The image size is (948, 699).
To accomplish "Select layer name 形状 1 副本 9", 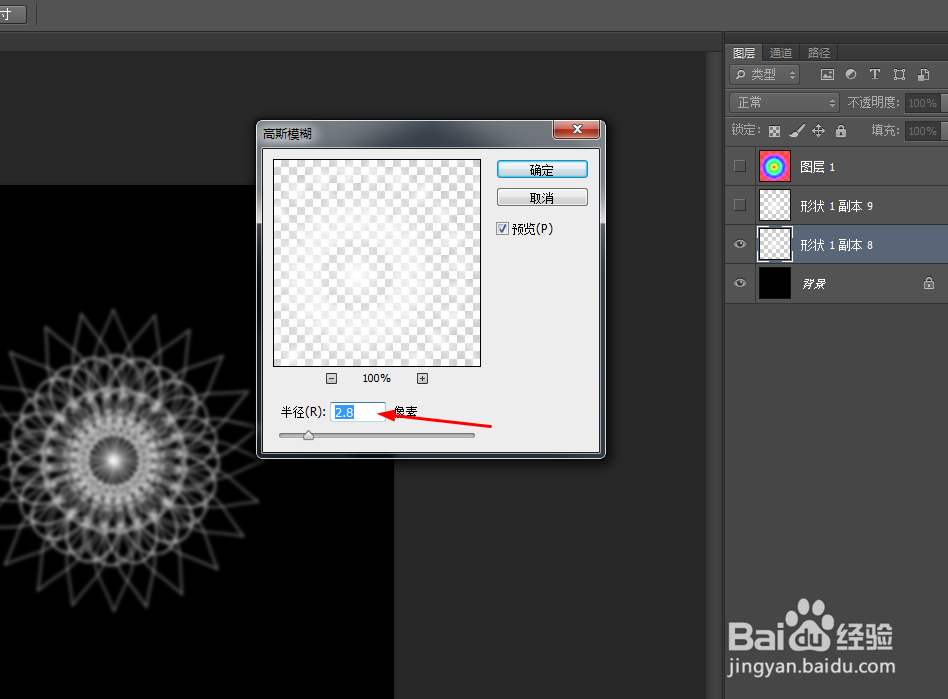I will coord(836,206).
